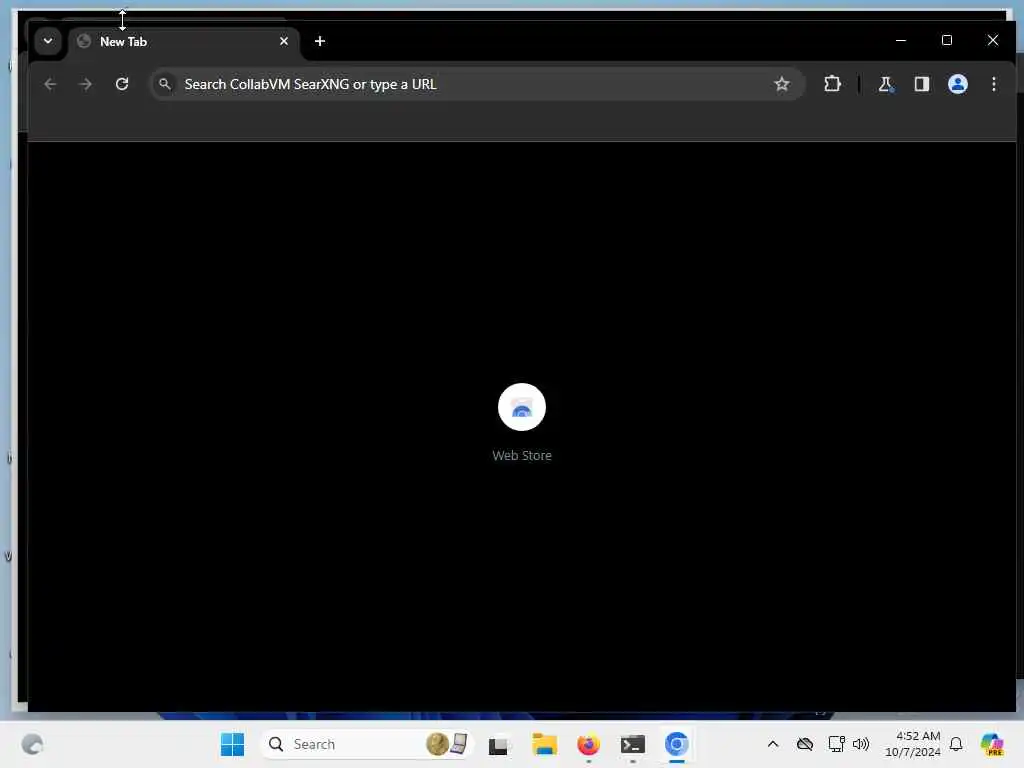Open the tab search dropdown arrow
Image resolution: width=1024 pixels, height=768 pixels.
(48, 41)
